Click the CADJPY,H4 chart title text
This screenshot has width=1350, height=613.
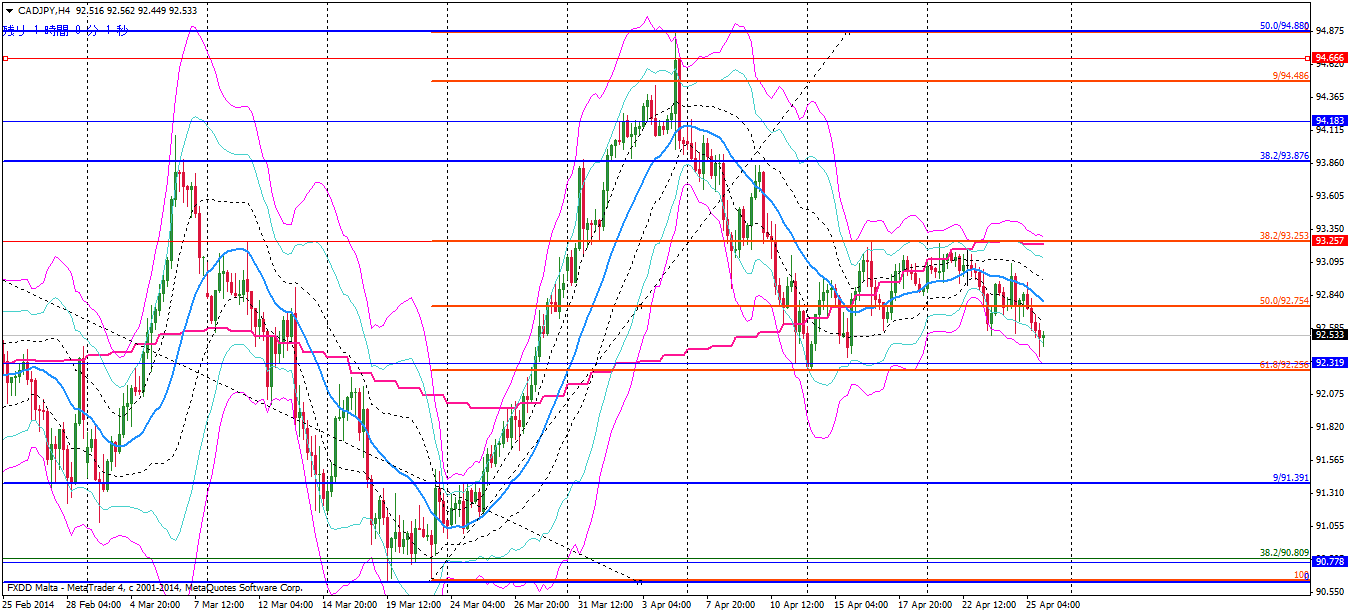[x=43, y=9]
